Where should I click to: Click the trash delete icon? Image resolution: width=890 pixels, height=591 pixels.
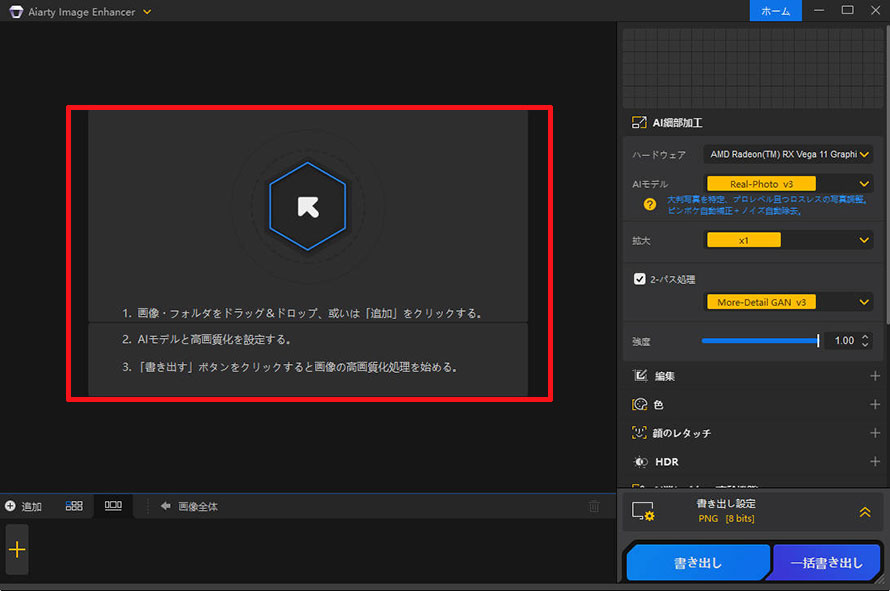coord(594,506)
